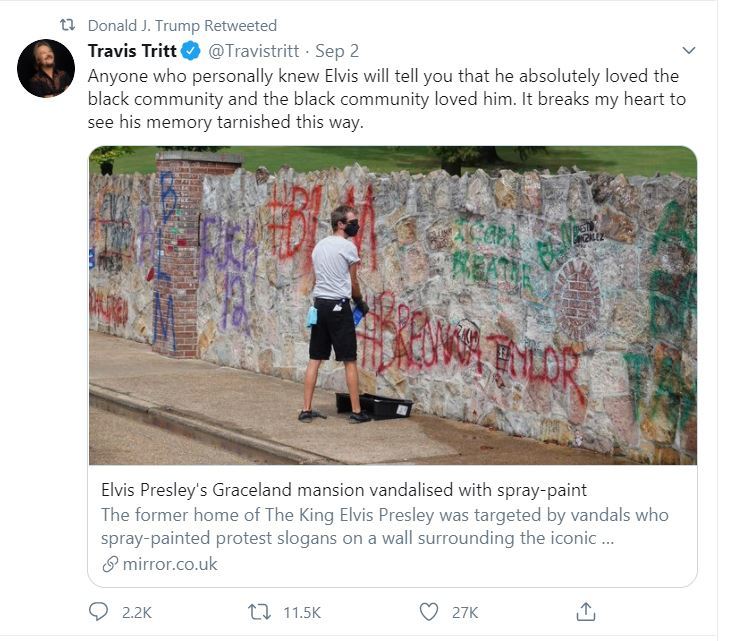Click the link chain icon beside mirror.co.uk
The height and width of the screenshot is (641, 751).
pyautogui.click(x=110, y=564)
